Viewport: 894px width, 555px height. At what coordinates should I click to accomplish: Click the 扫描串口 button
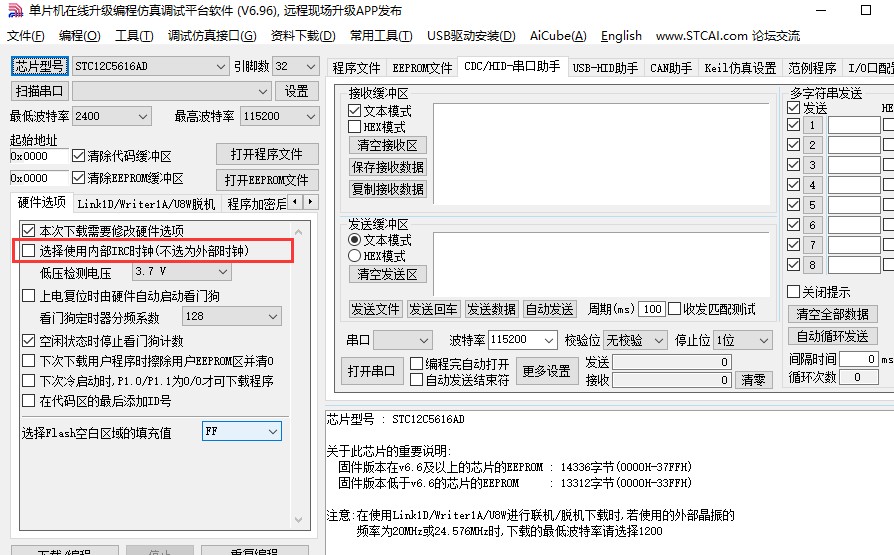(39, 91)
